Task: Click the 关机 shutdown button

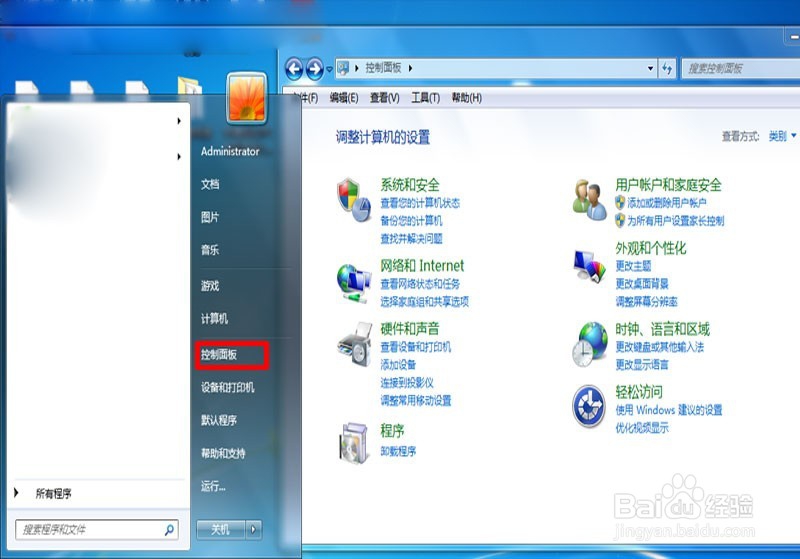Action: (x=221, y=530)
